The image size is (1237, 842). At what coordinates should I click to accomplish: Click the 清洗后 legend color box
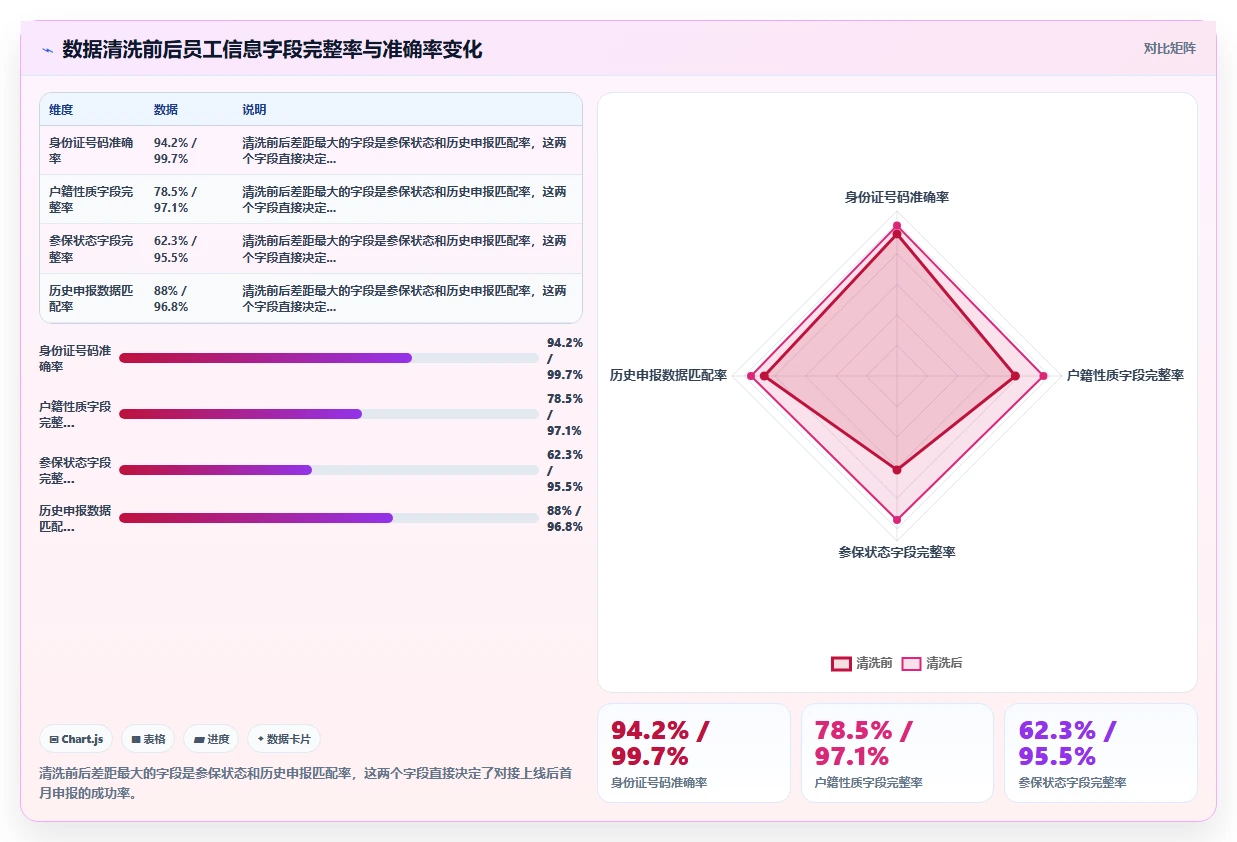coord(911,663)
